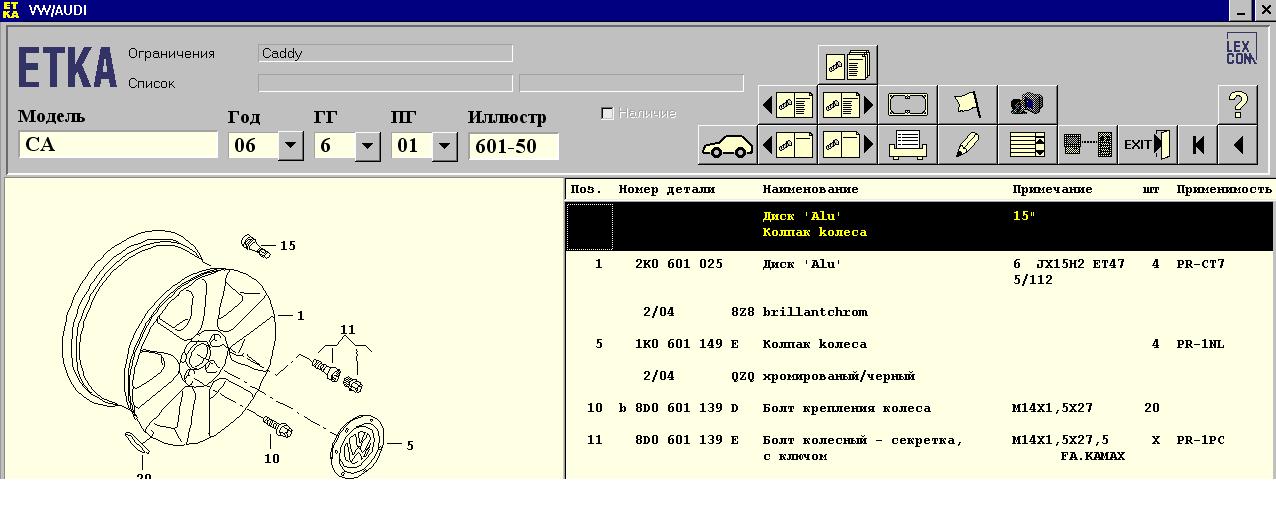The width and height of the screenshot is (1276, 525).
Task: Click the single back arrow icon
Action: [x=1237, y=145]
